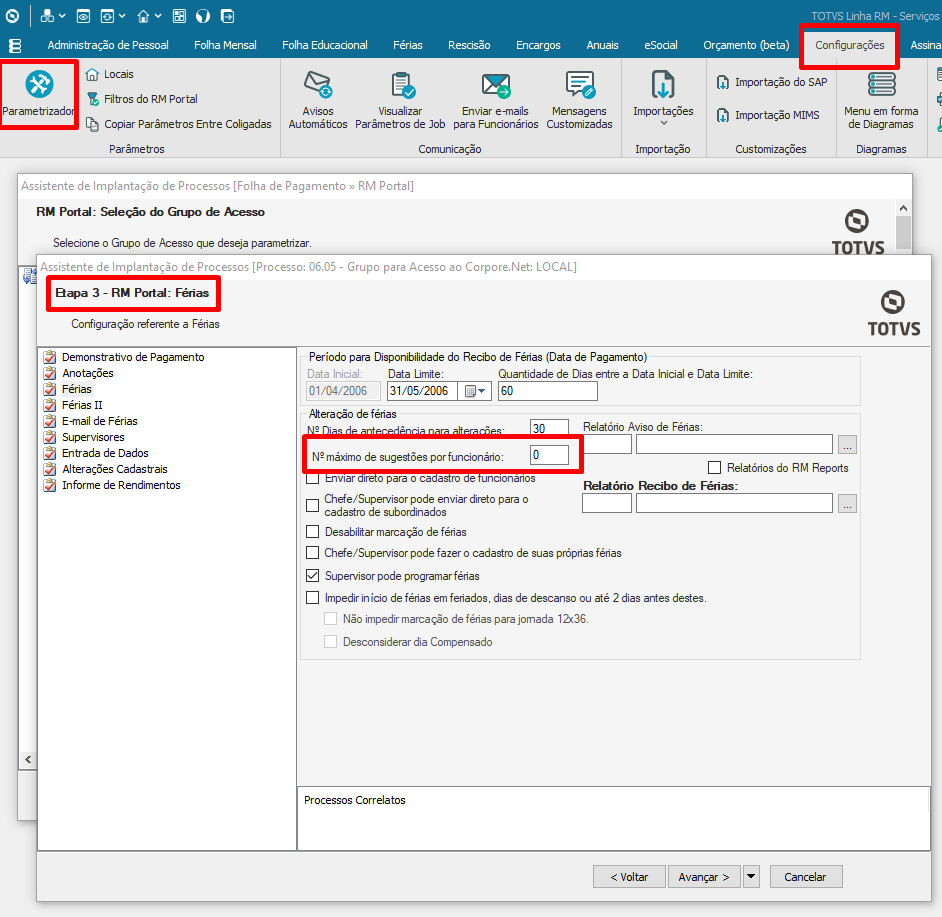
Task: Expand the Importações dropdown chevron
Action: (x=664, y=123)
